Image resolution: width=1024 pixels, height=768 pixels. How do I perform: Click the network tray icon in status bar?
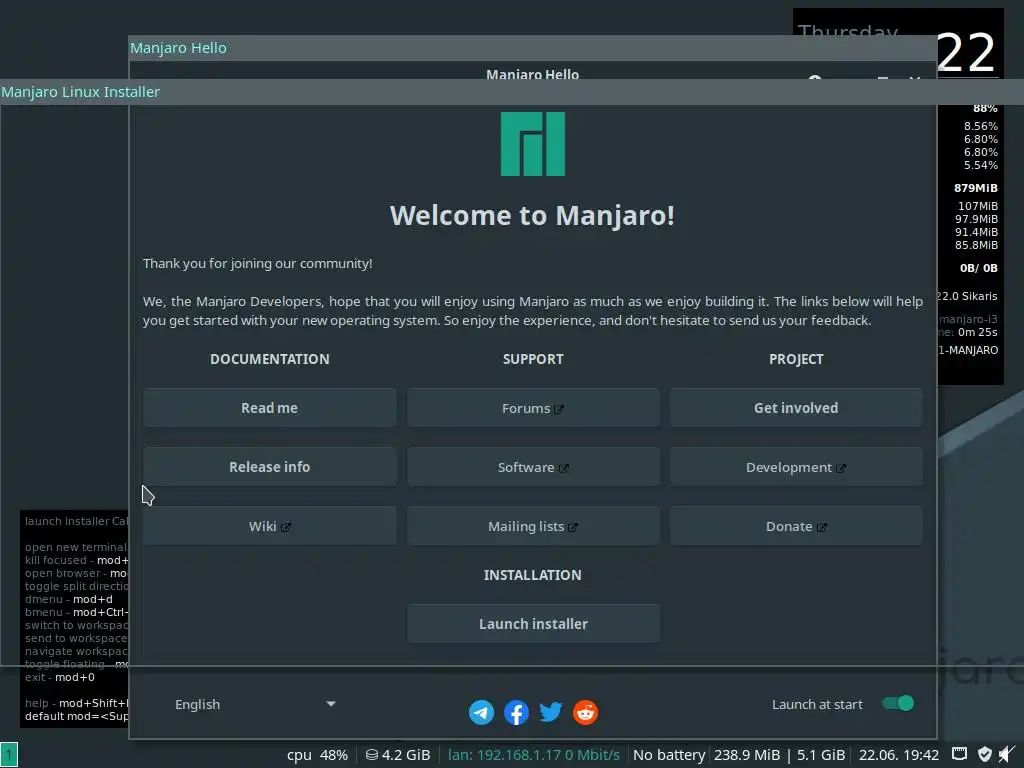pyautogui.click(x=959, y=754)
